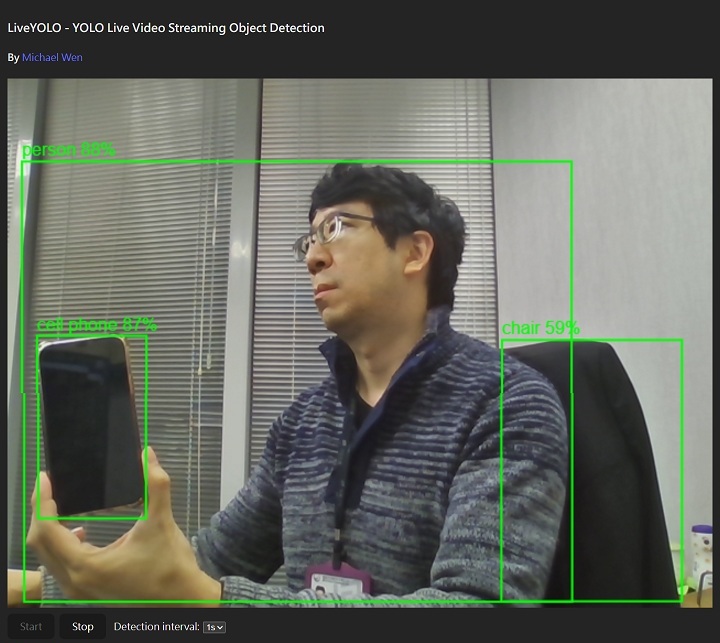Click the 'Detection interval:' text label

[x=156, y=627]
